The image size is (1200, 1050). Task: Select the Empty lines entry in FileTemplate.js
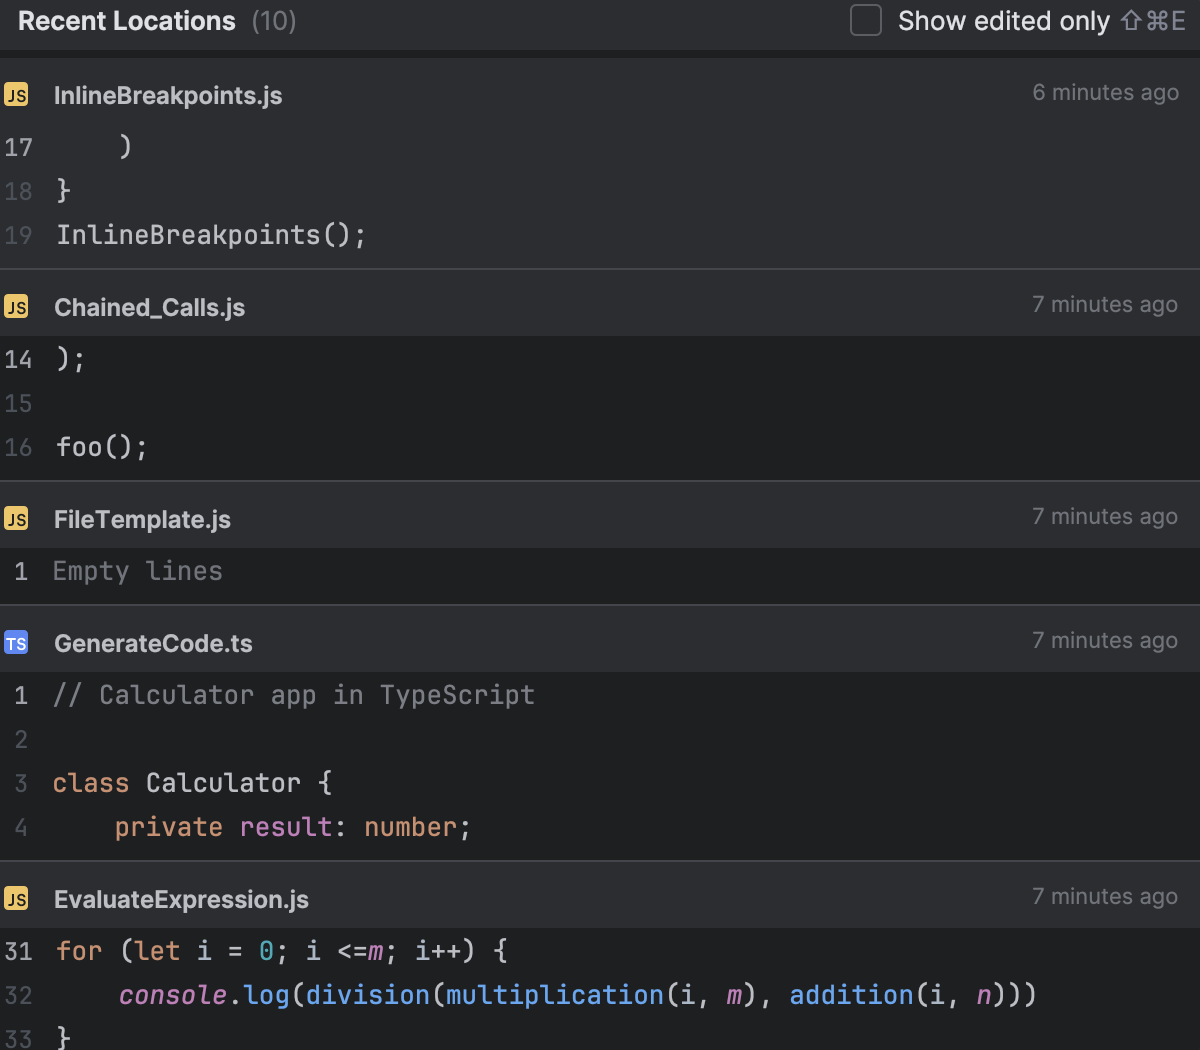pos(137,570)
